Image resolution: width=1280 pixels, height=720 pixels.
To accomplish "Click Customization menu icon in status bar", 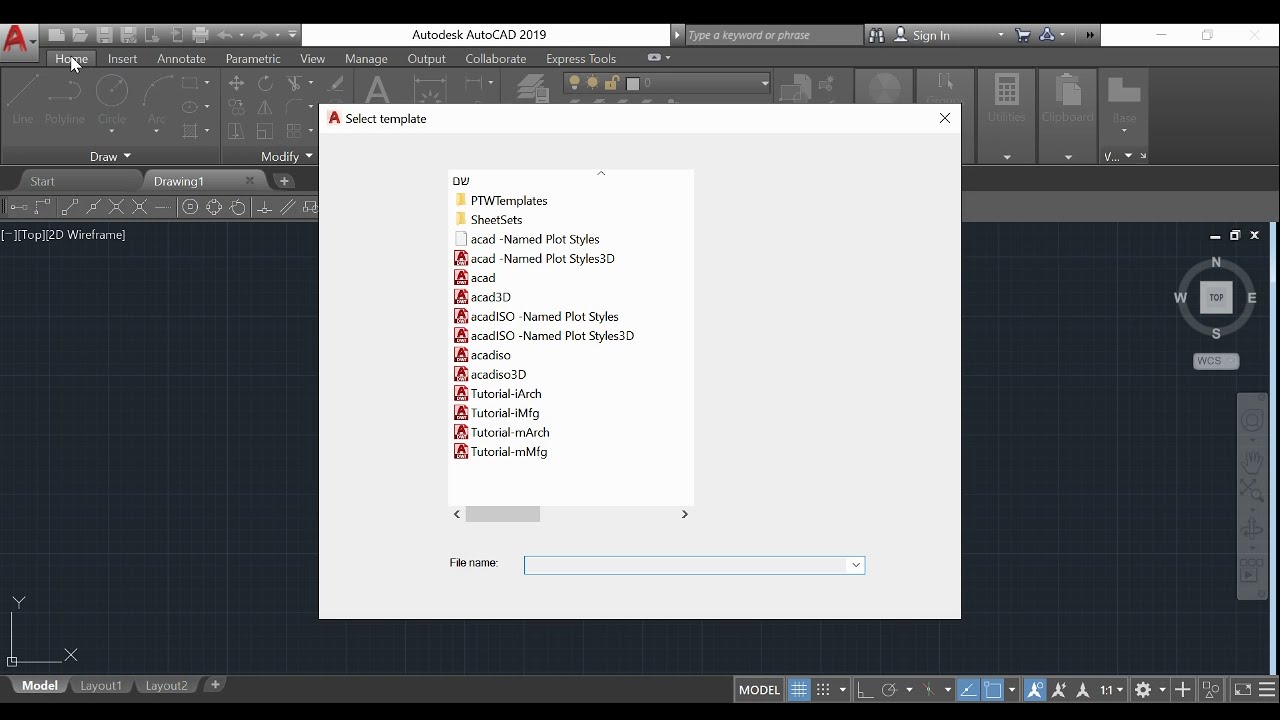I will [x=1267, y=690].
